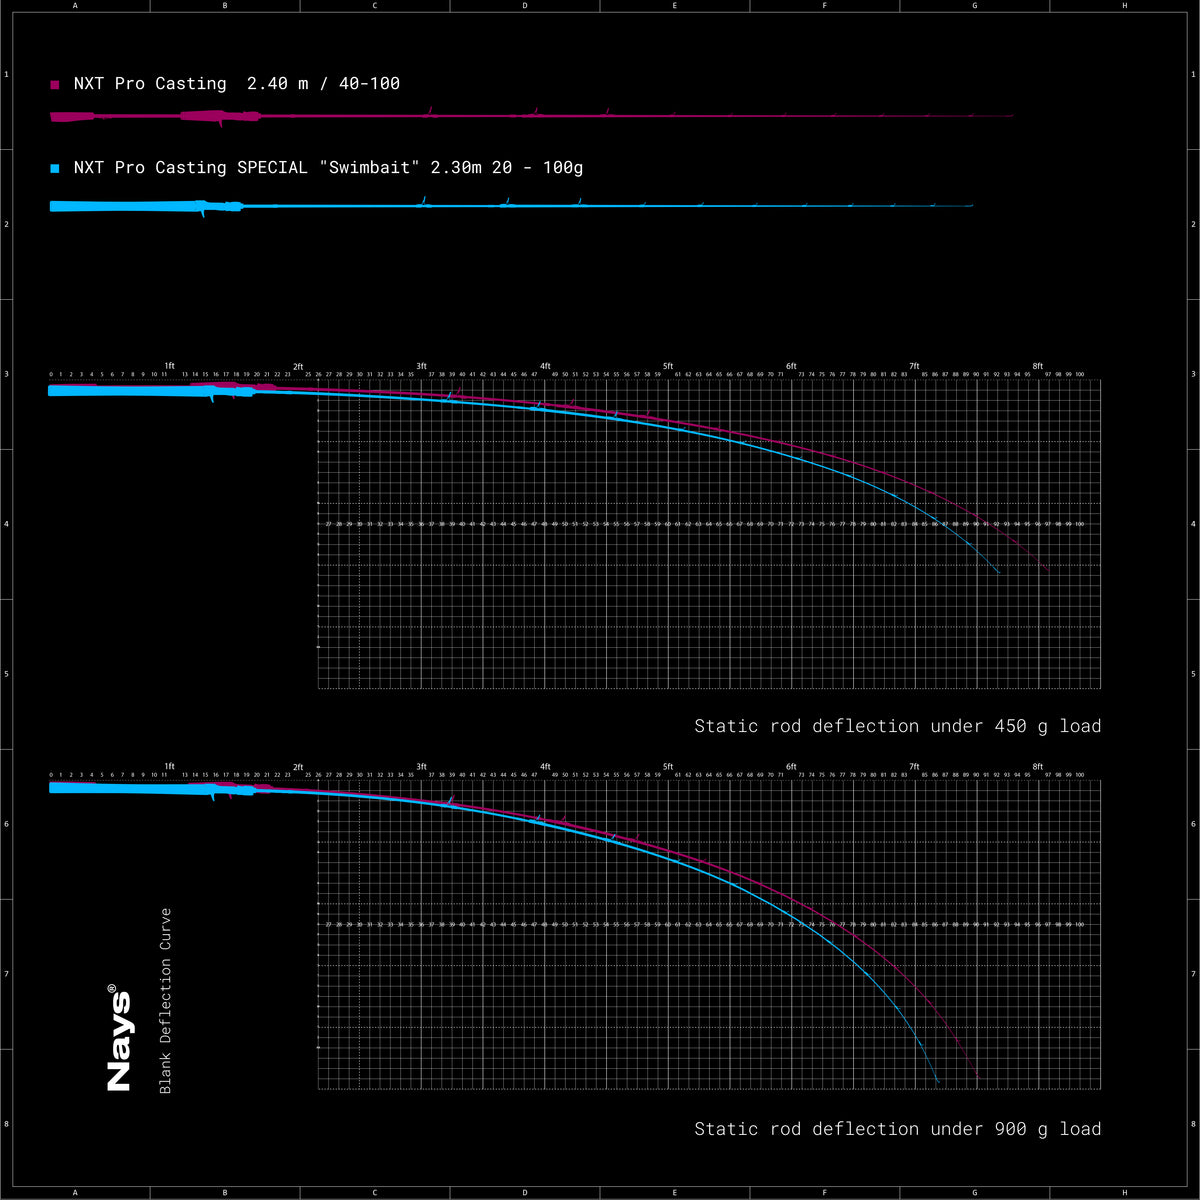Click the "4ft" ruler mark above the 450 g chart
This screenshot has height=1200, width=1200.
545,367
